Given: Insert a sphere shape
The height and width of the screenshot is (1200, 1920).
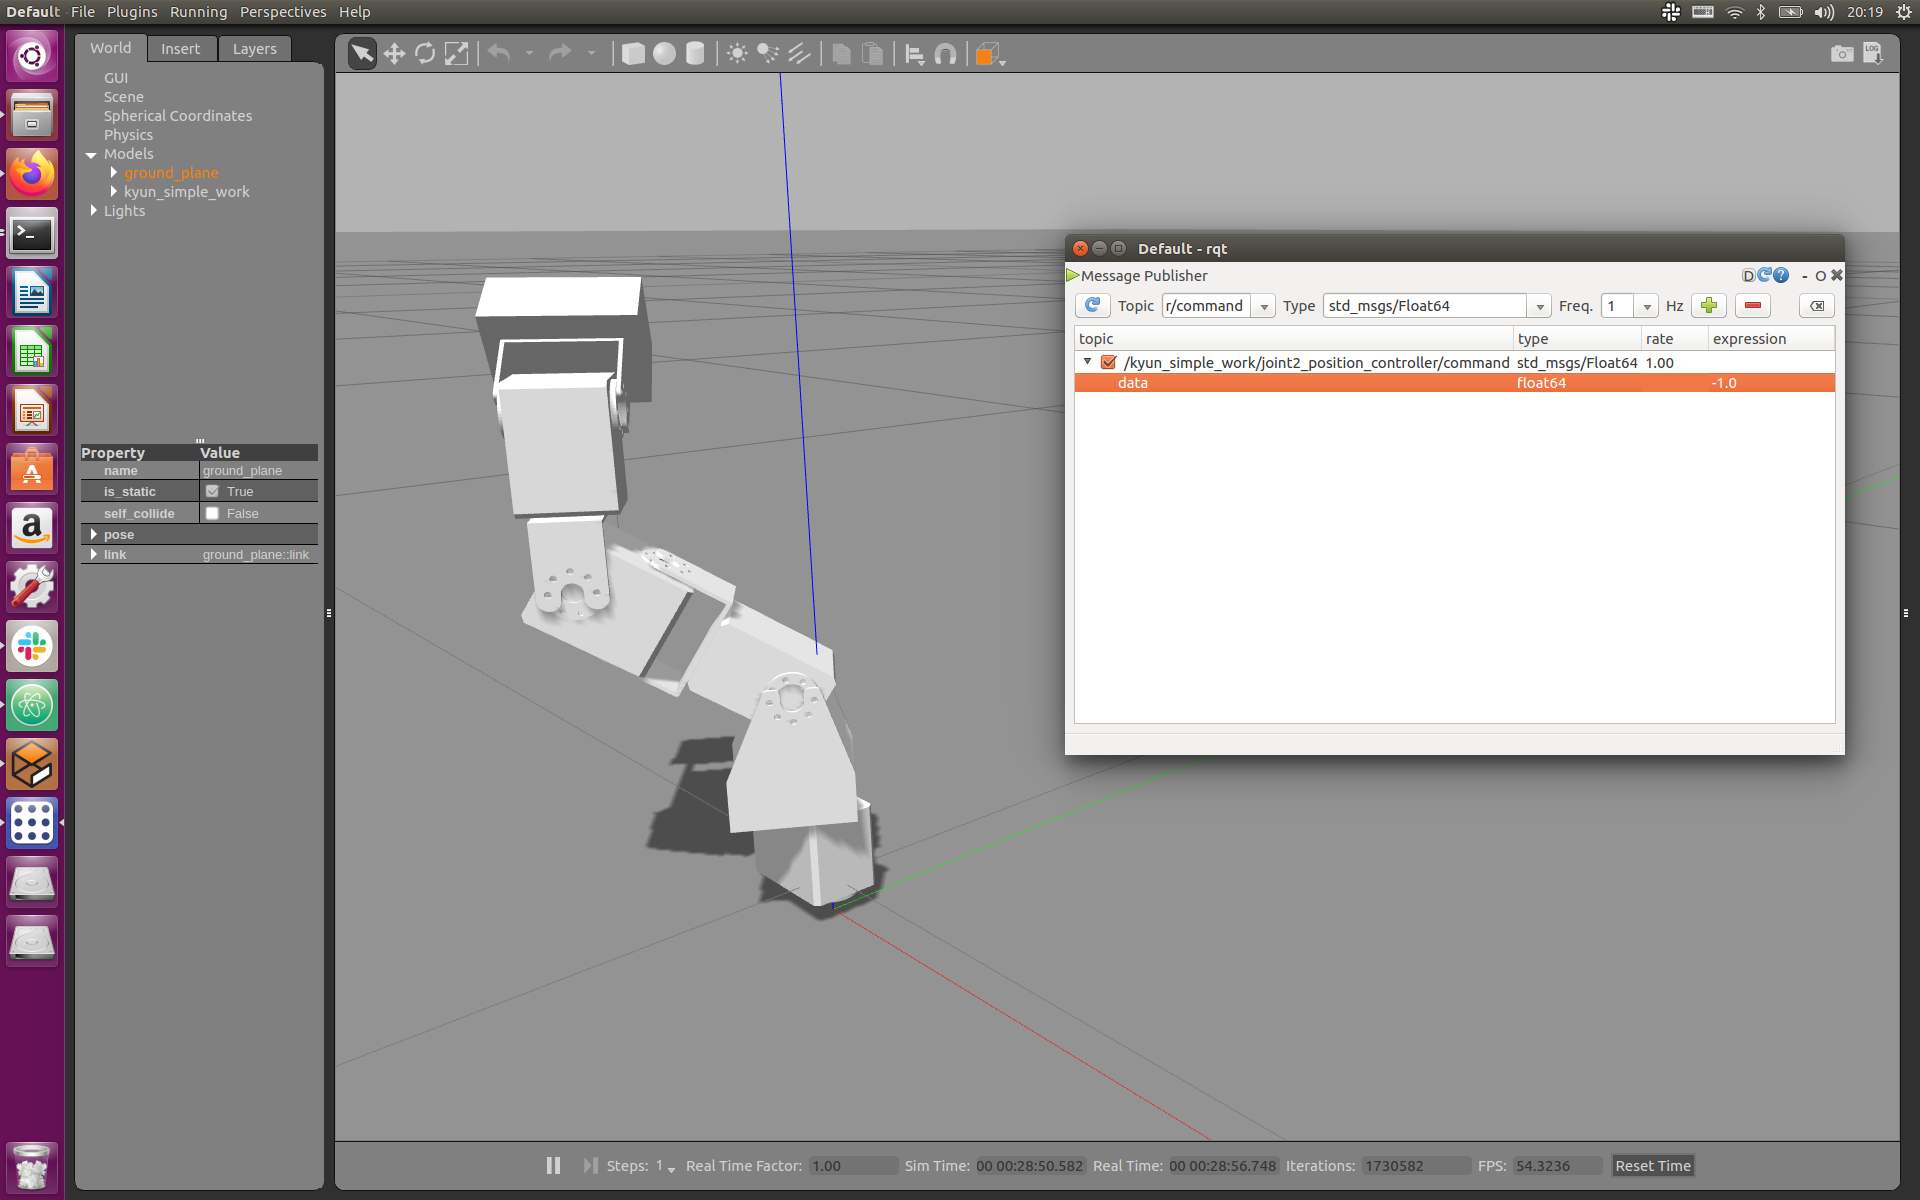Looking at the screenshot, I should pyautogui.click(x=664, y=54).
